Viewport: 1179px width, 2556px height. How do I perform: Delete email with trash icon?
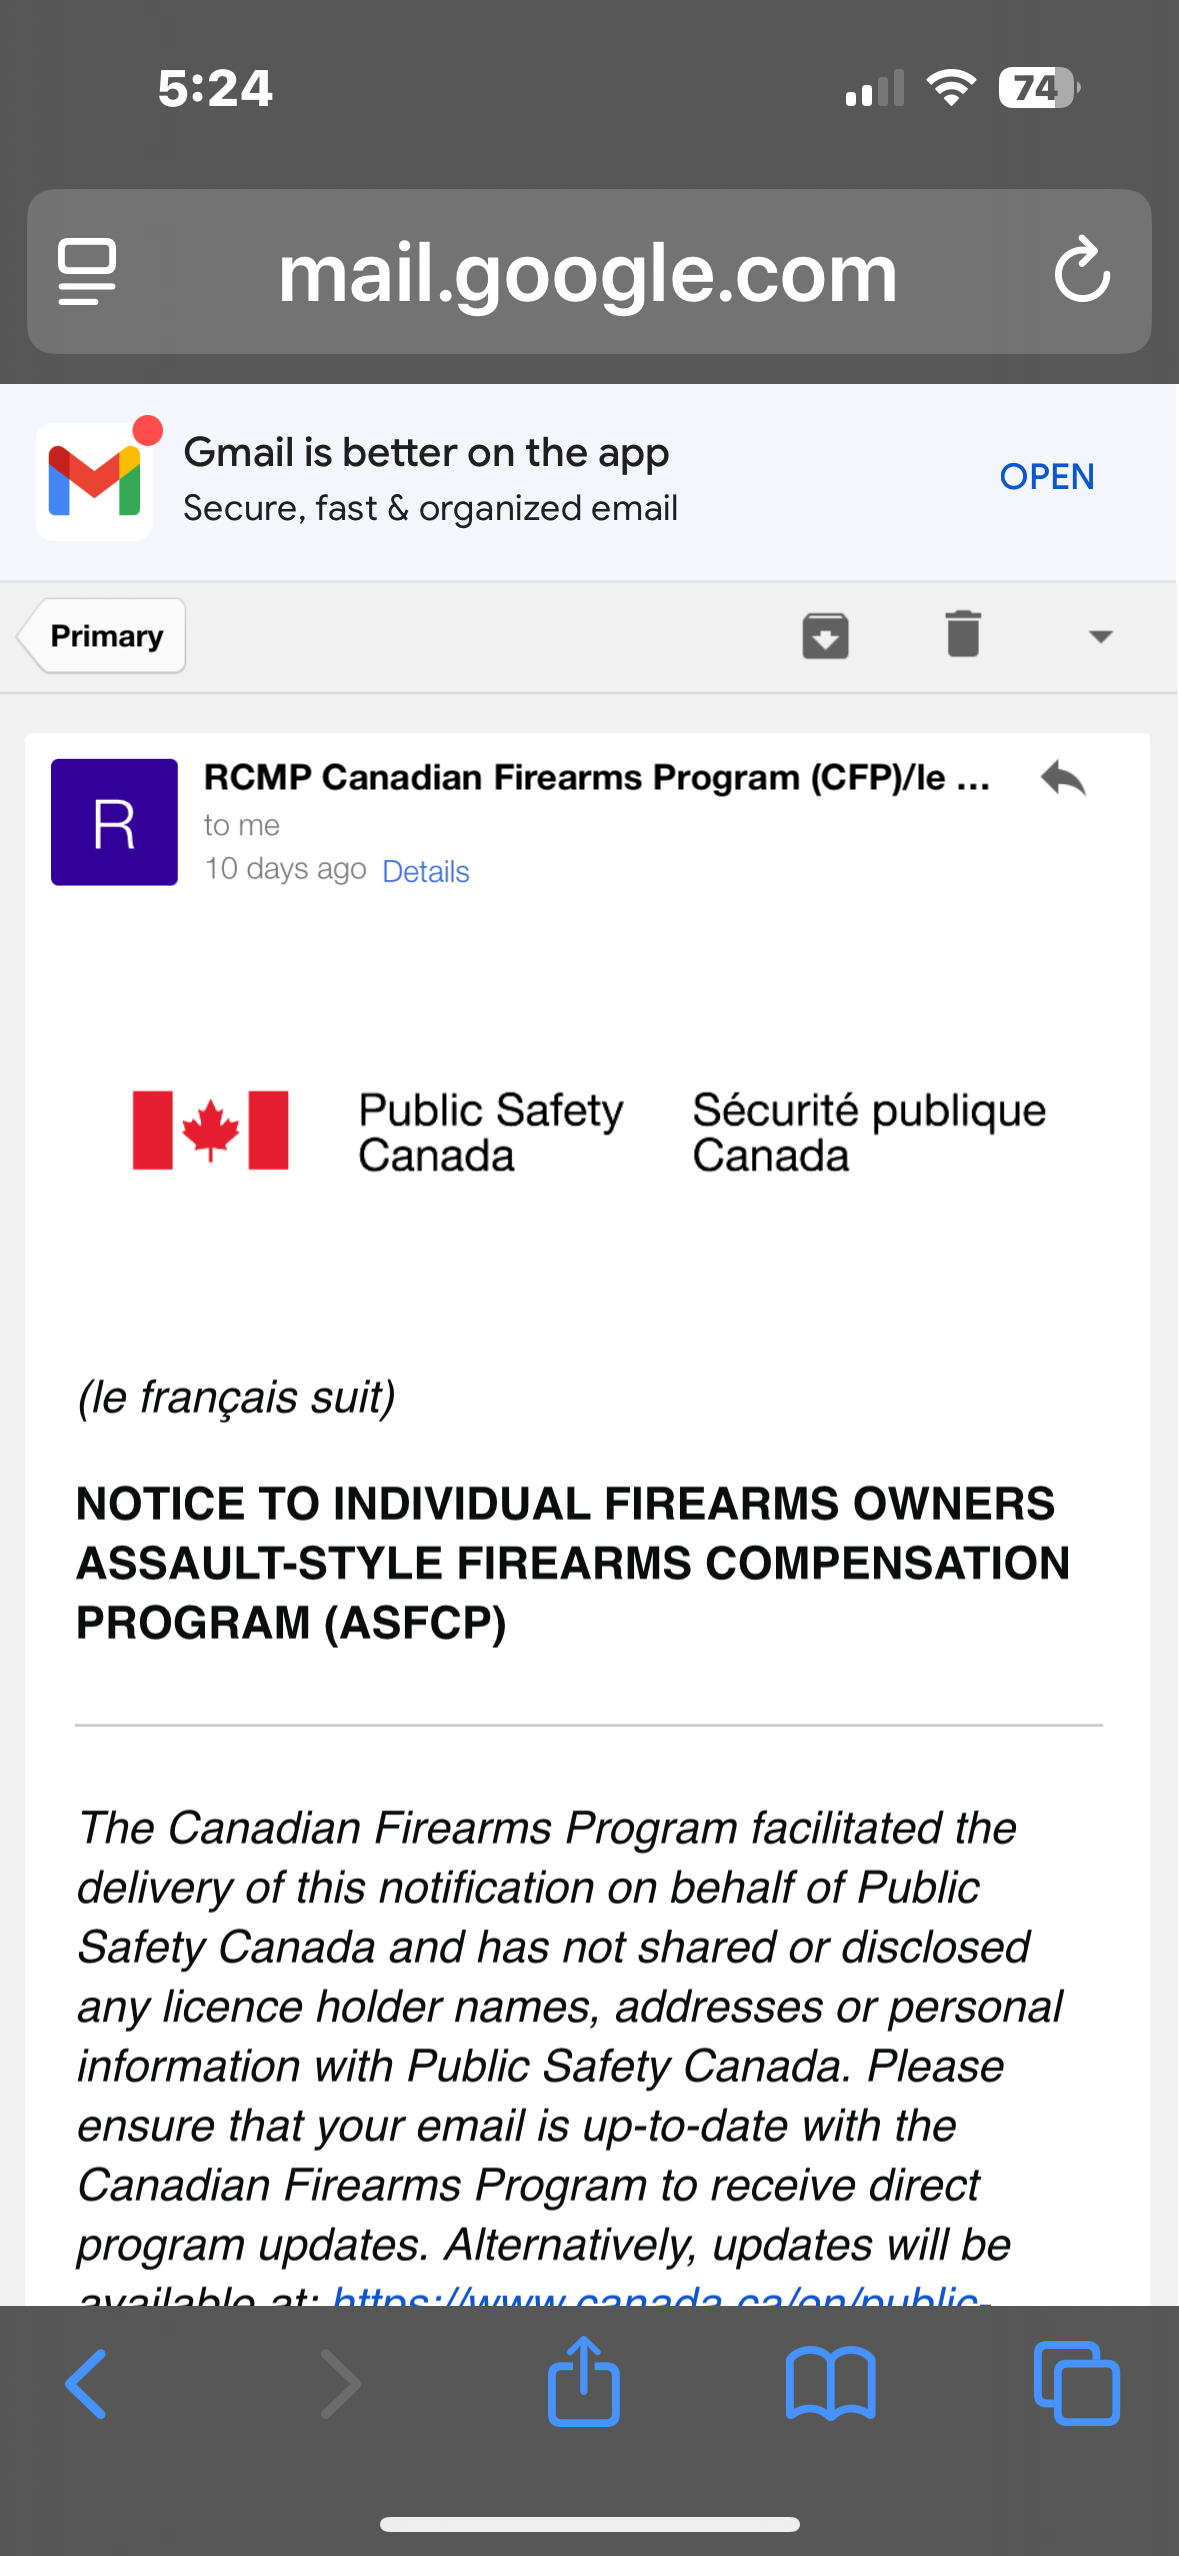click(963, 634)
